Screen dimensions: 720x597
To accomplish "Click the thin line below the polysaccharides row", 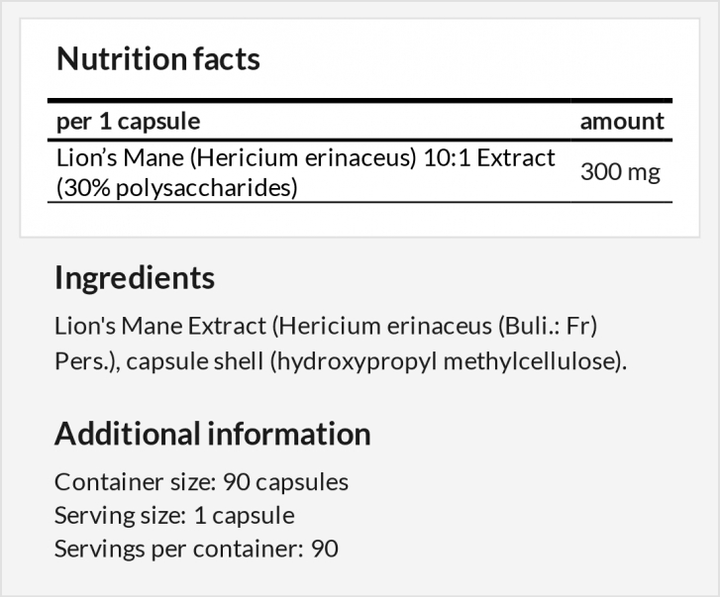I will 360,203.
